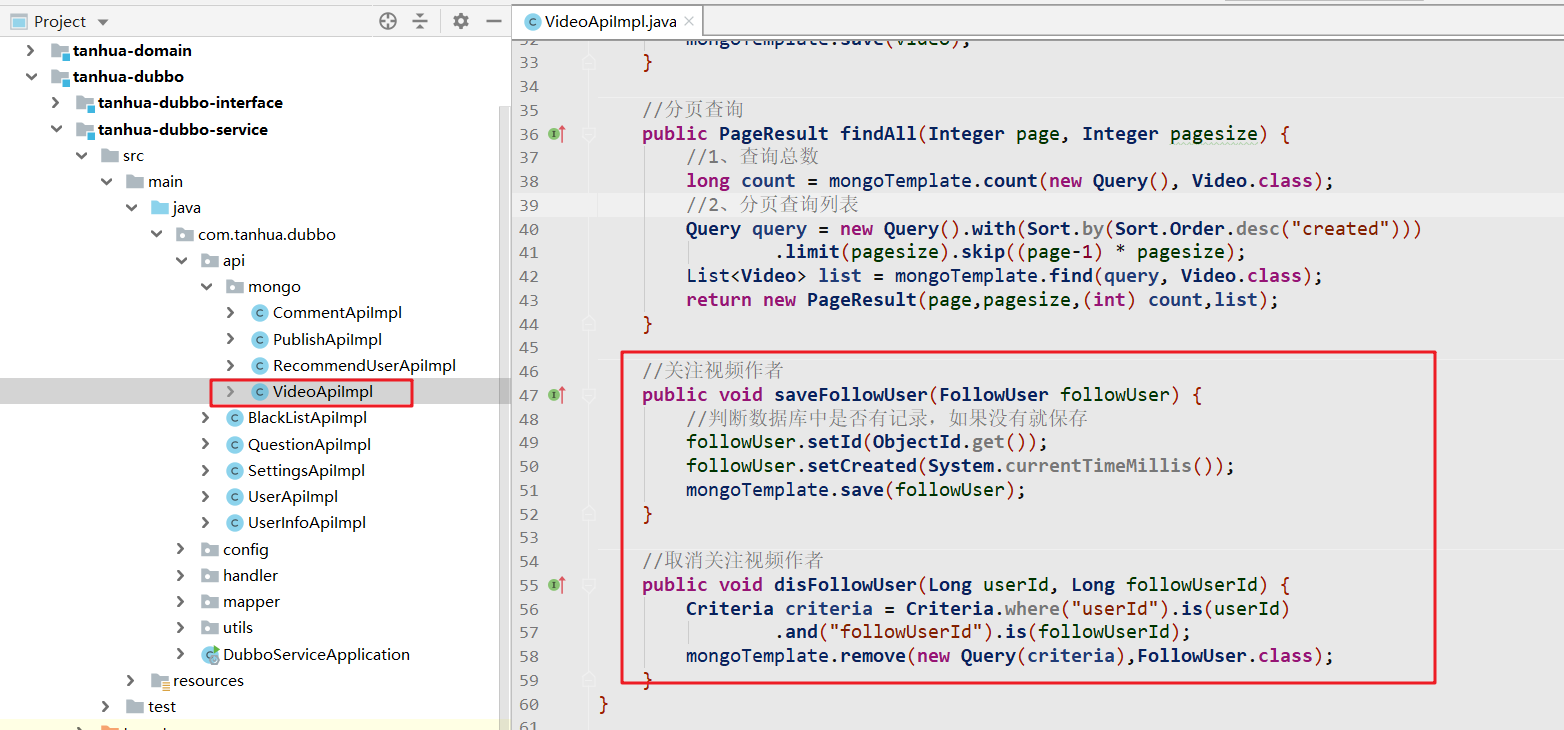Select the CommentApiImpl class icon
Screen dimensions: 1564x730
[260, 313]
